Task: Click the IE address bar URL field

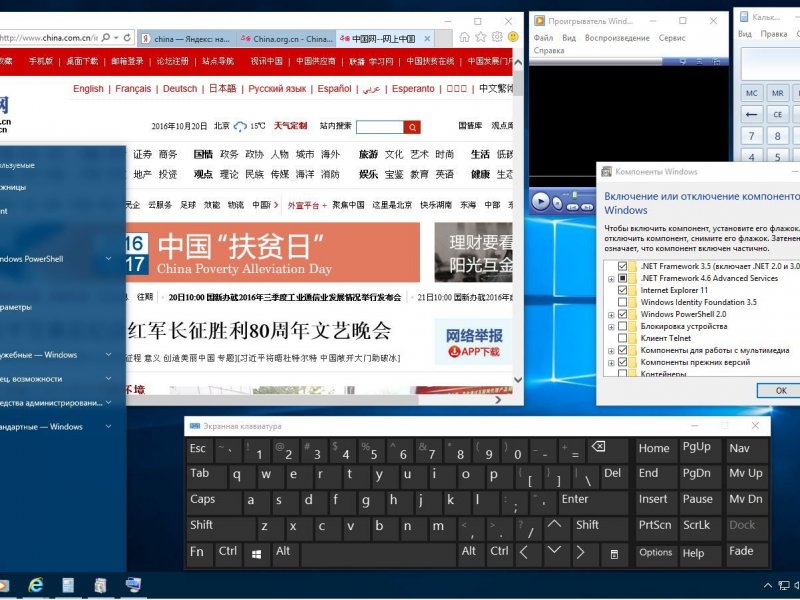Action: point(49,38)
